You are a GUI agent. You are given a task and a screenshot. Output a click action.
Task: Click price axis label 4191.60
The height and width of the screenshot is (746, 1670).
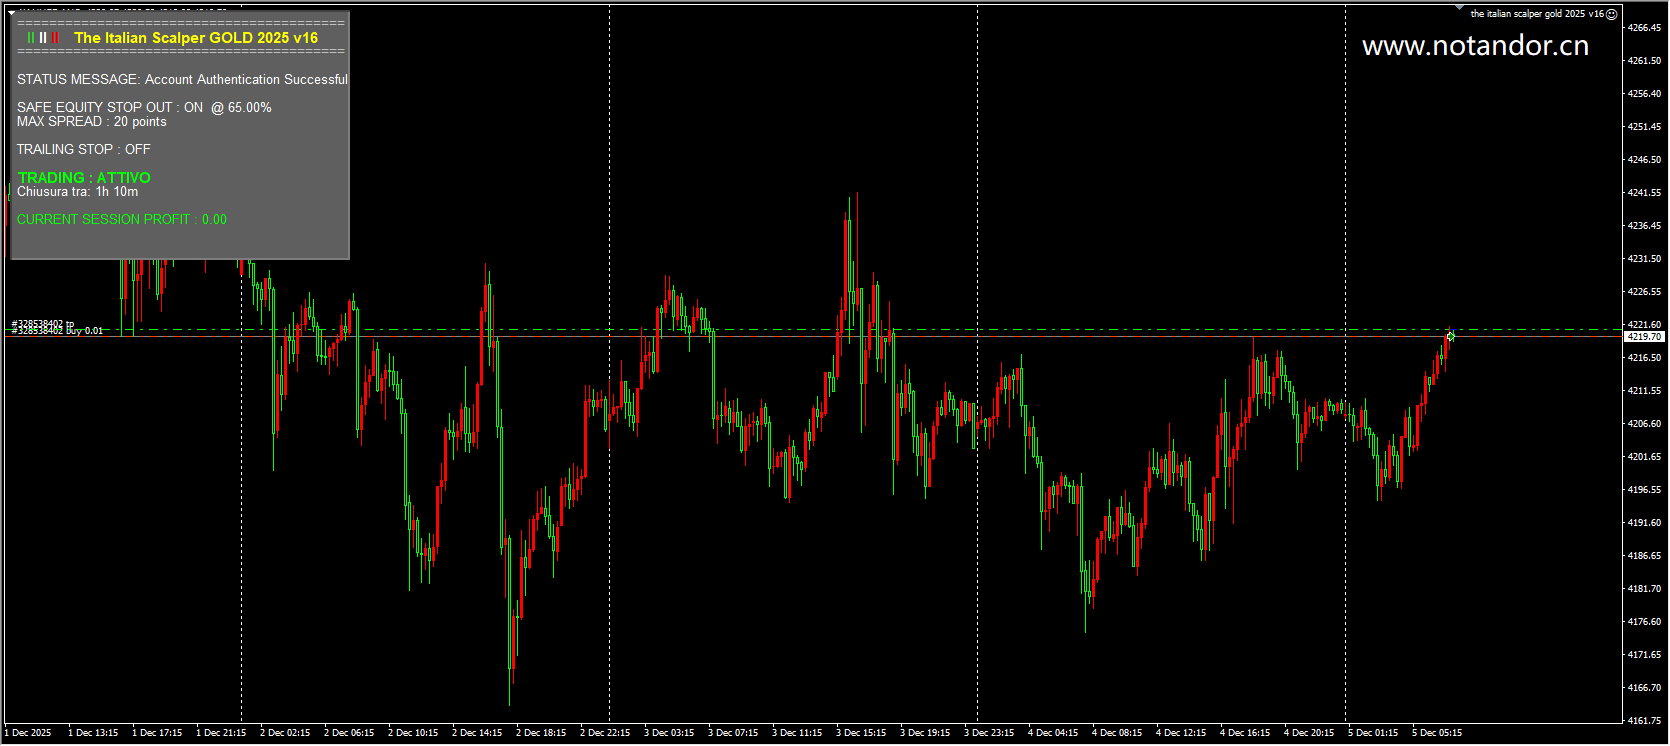[1644, 523]
